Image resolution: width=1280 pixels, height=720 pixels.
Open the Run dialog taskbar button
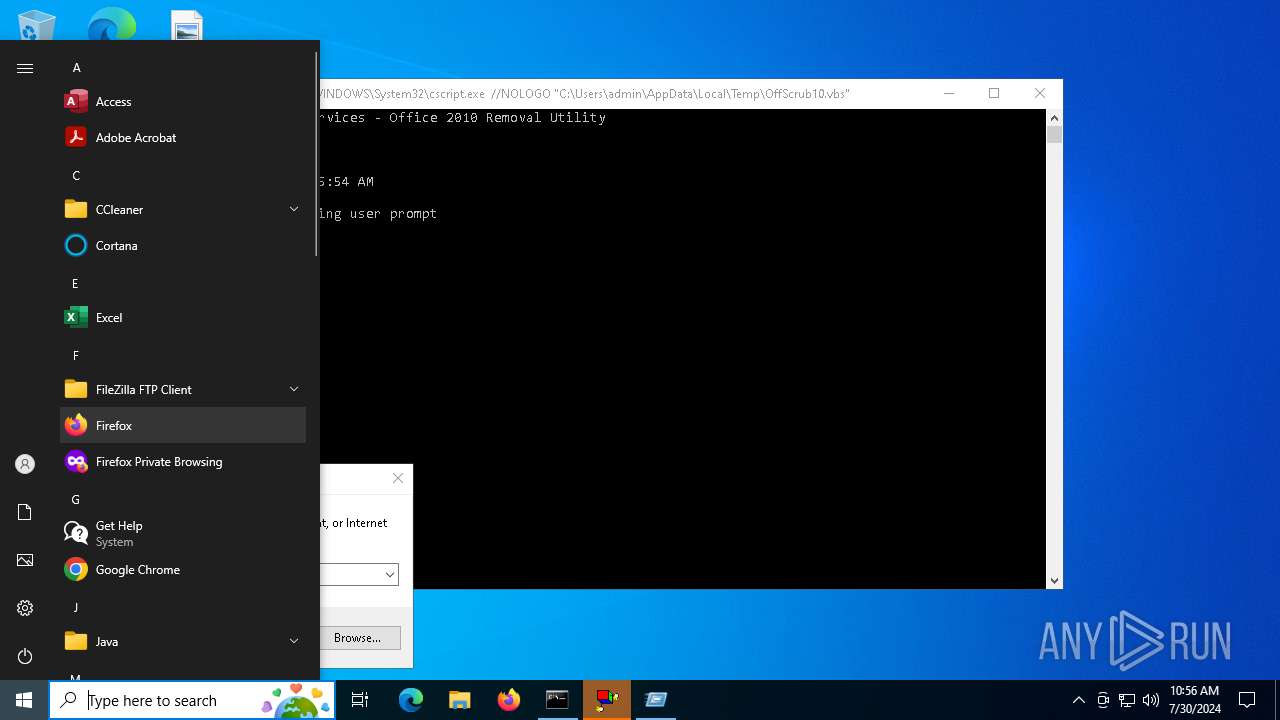click(x=656, y=700)
